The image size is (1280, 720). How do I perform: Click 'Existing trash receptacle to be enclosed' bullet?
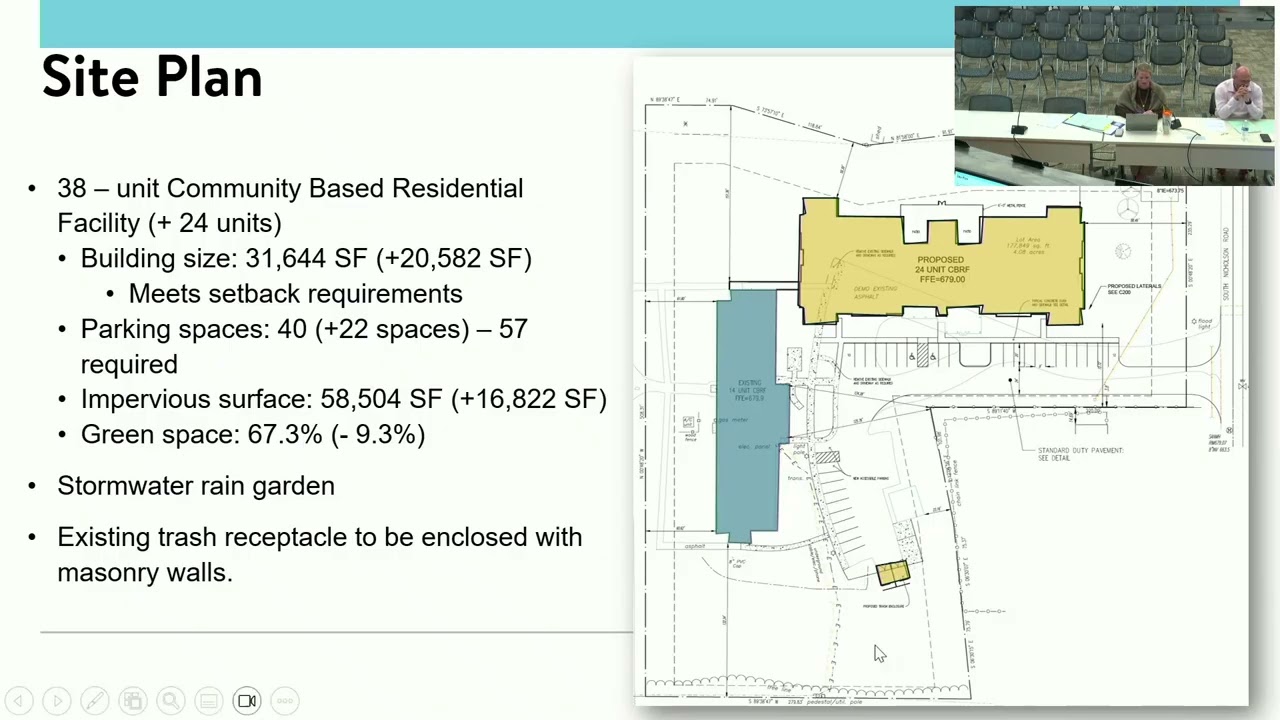pyautogui.click(x=319, y=554)
